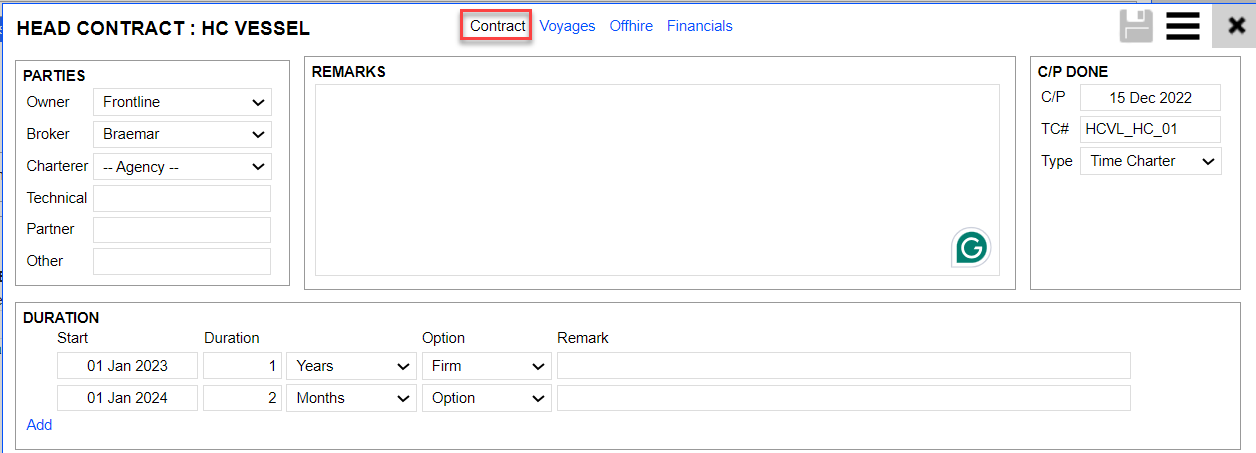The image size is (1256, 453).
Task: Click the 01 Jan 2023 start date
Action: [127, 366]
